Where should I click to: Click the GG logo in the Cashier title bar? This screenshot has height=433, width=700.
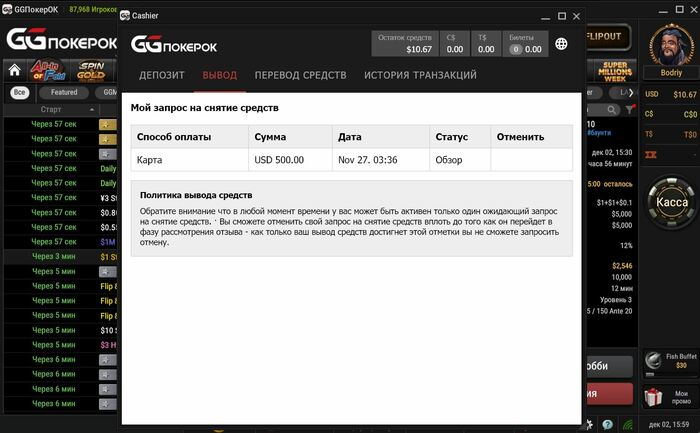125,16
